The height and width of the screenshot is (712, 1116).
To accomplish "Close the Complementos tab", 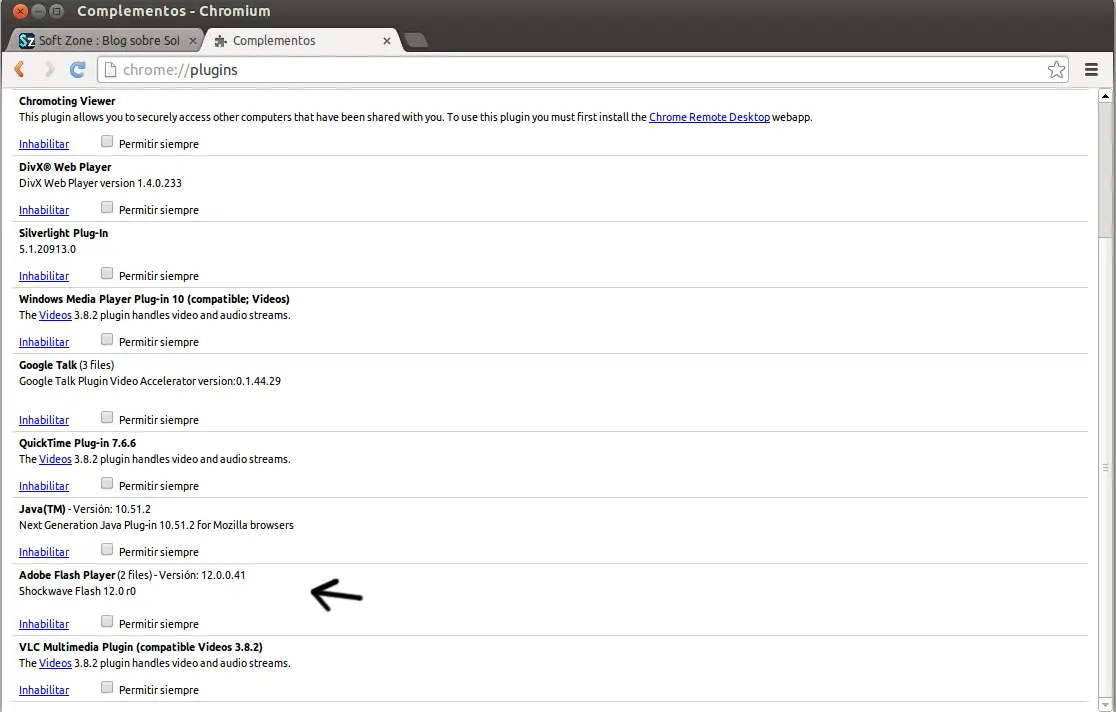I will 387,41.
